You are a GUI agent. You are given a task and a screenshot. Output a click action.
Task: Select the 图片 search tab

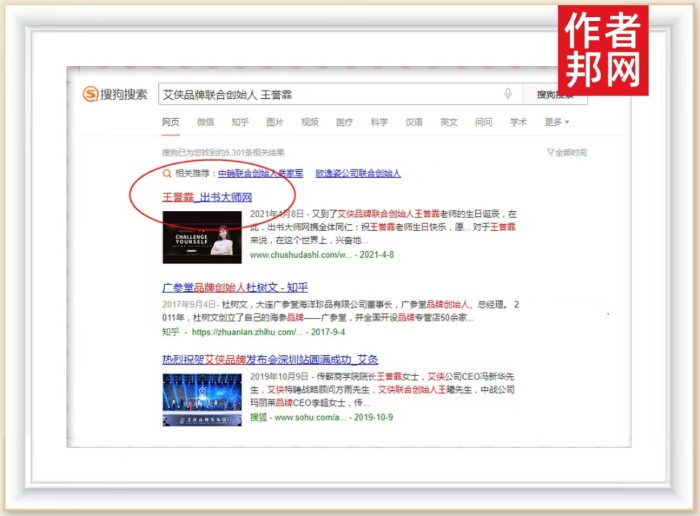click(x=274, y=122)
